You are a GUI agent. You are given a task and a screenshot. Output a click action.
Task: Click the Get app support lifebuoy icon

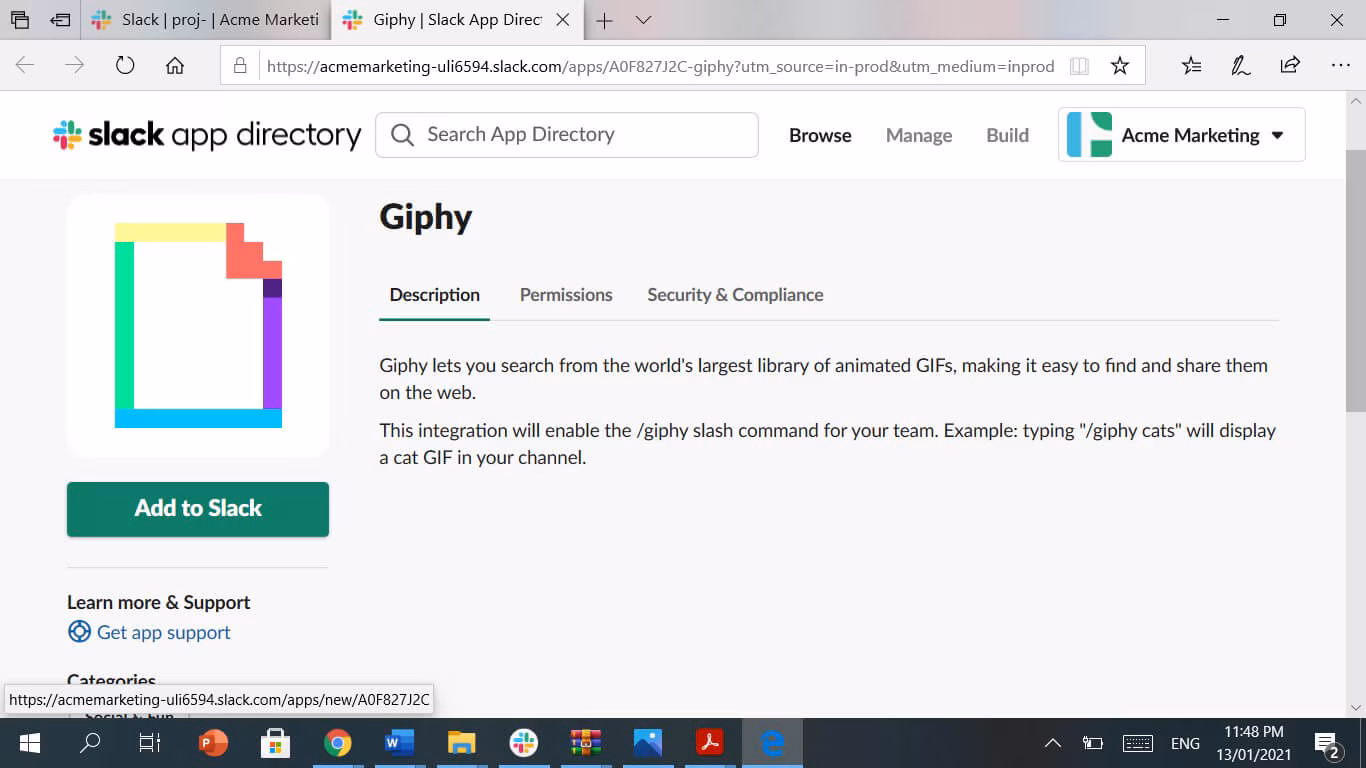tap(79, 632)
